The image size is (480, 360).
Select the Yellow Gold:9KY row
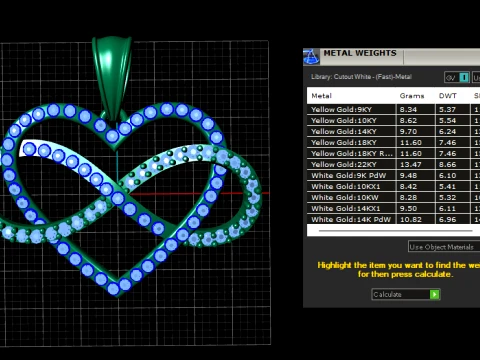pyautogui.click(x=393, y=109)
